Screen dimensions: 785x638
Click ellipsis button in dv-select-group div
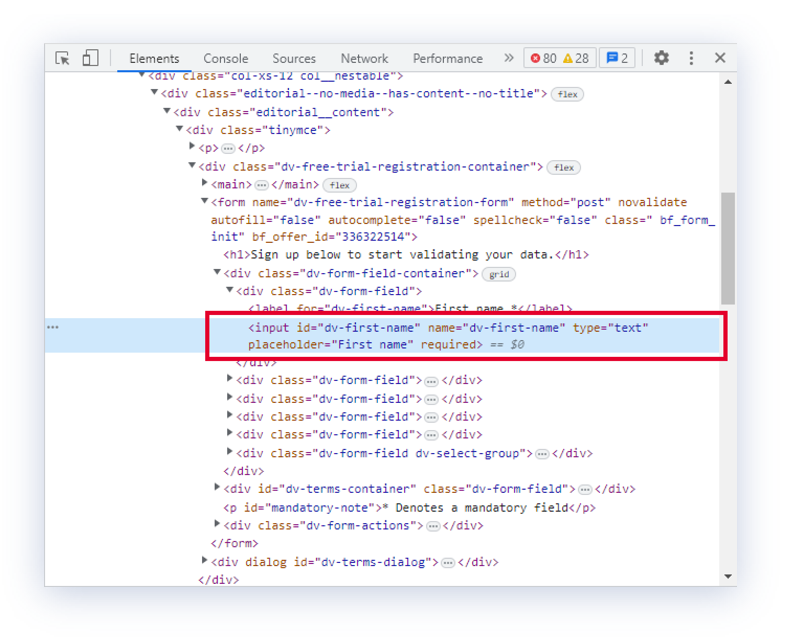[x=542, y=453]
